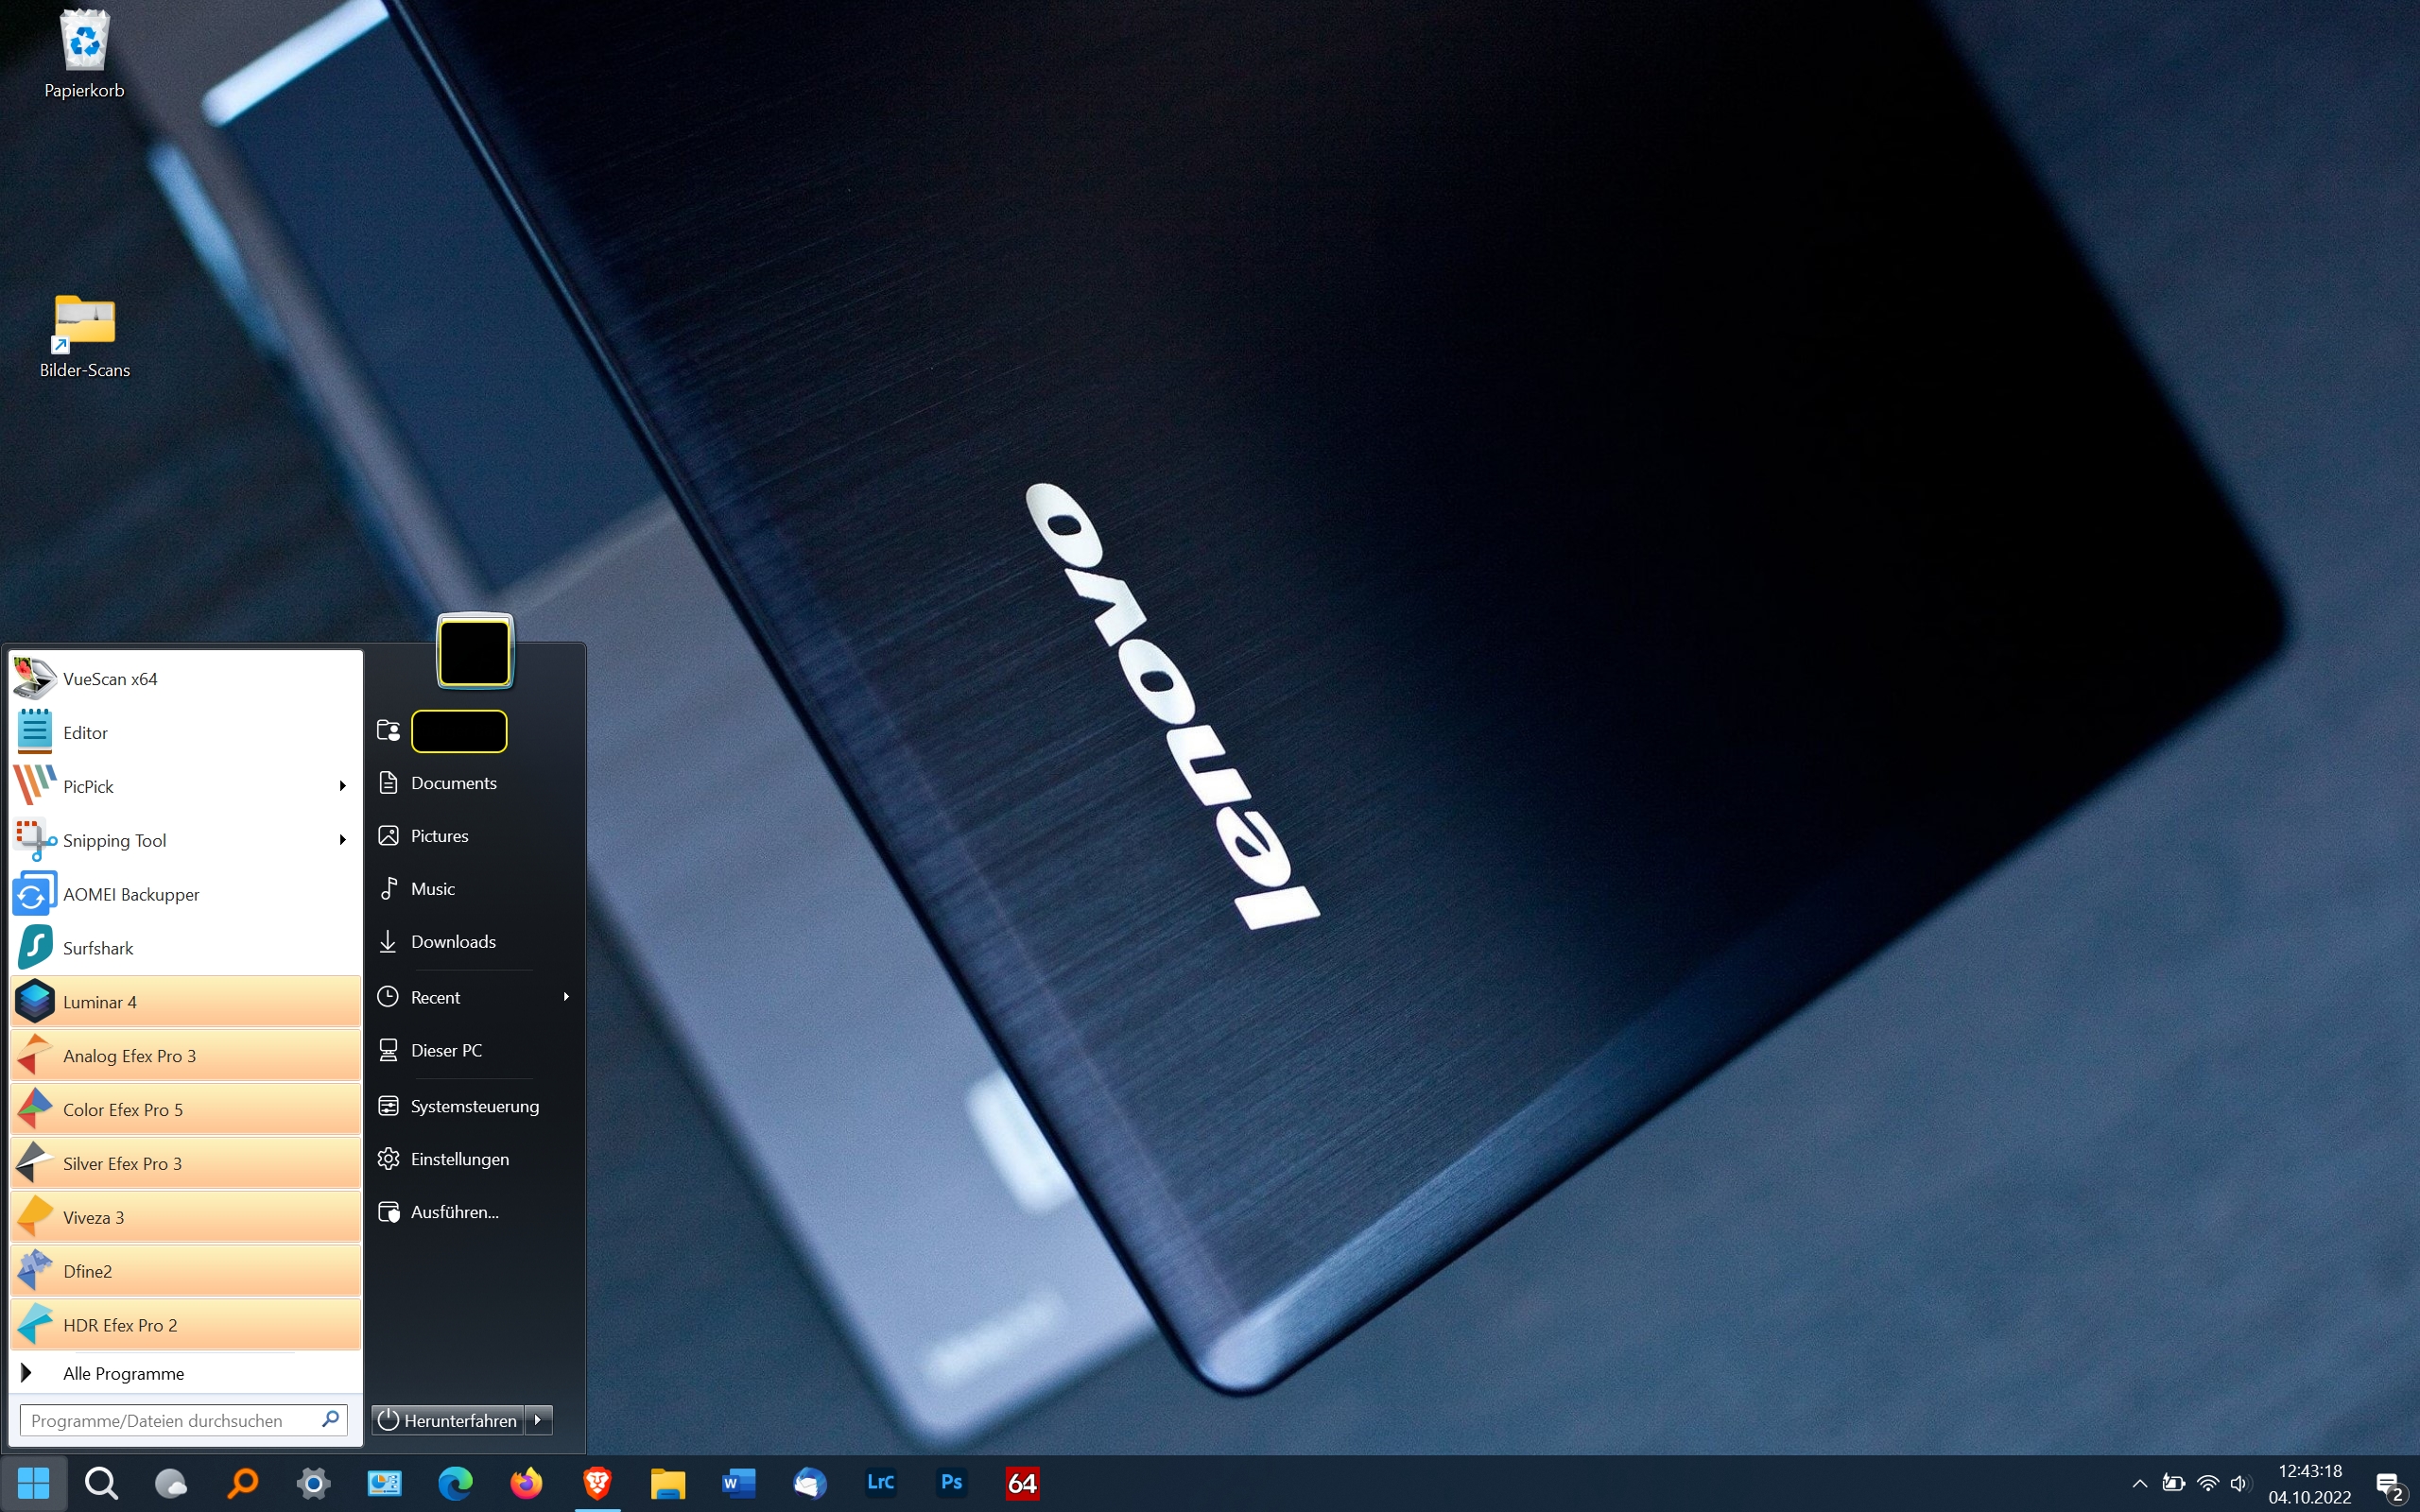The height and width of the screenshot is (1512, 2420).
Task: Open the Word taskbar icon
Action: click(x=738, y=1482)
